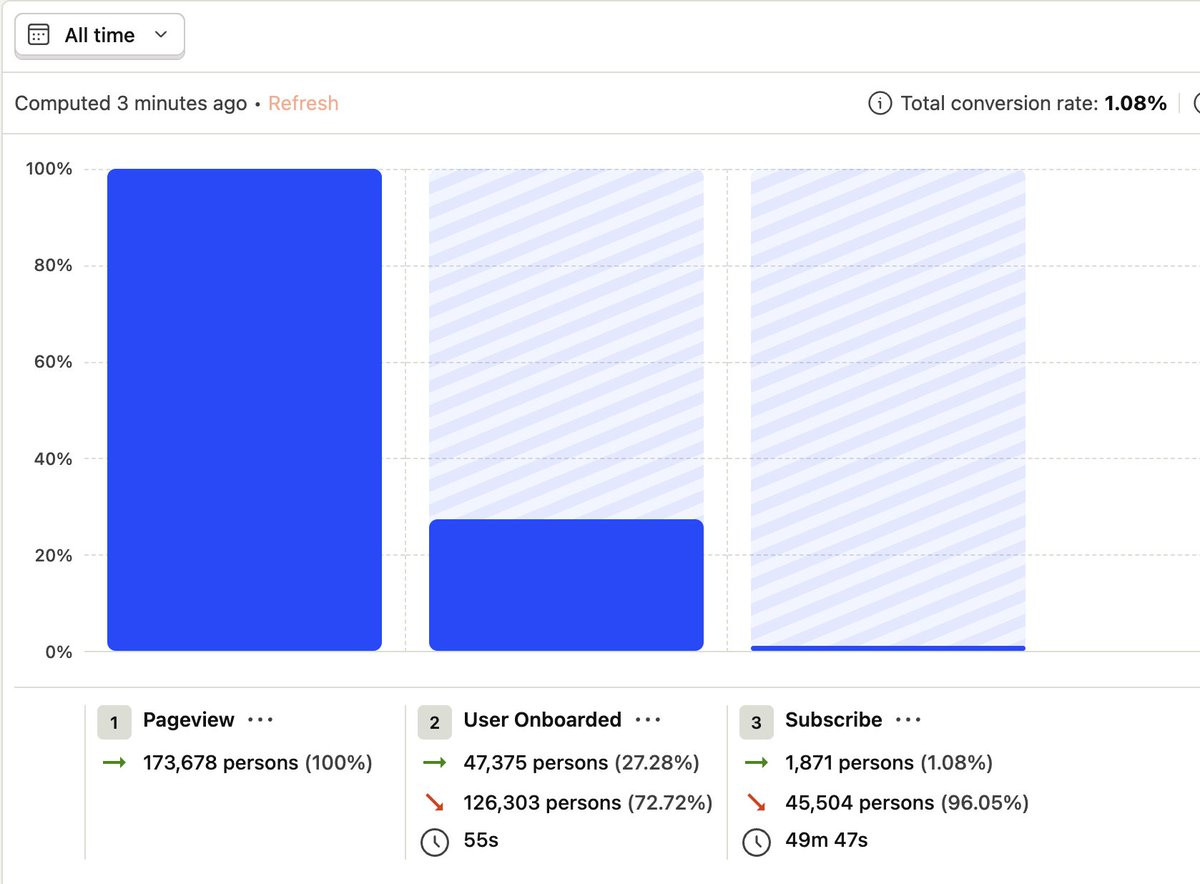
Task: Click the clock icon next to 55s
Action: click(x=434, y=841)
